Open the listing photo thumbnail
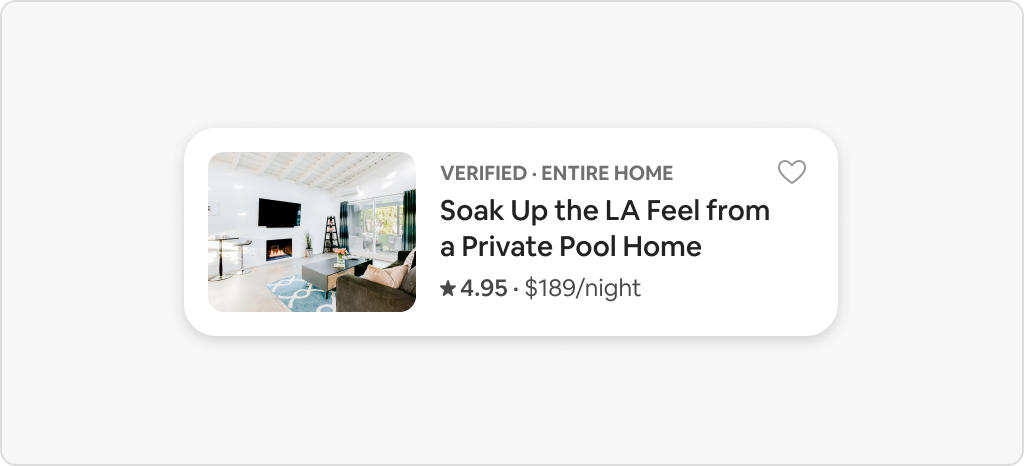Image resolution: width=1024 pixels, height=466 pixels. coord(312,232)
